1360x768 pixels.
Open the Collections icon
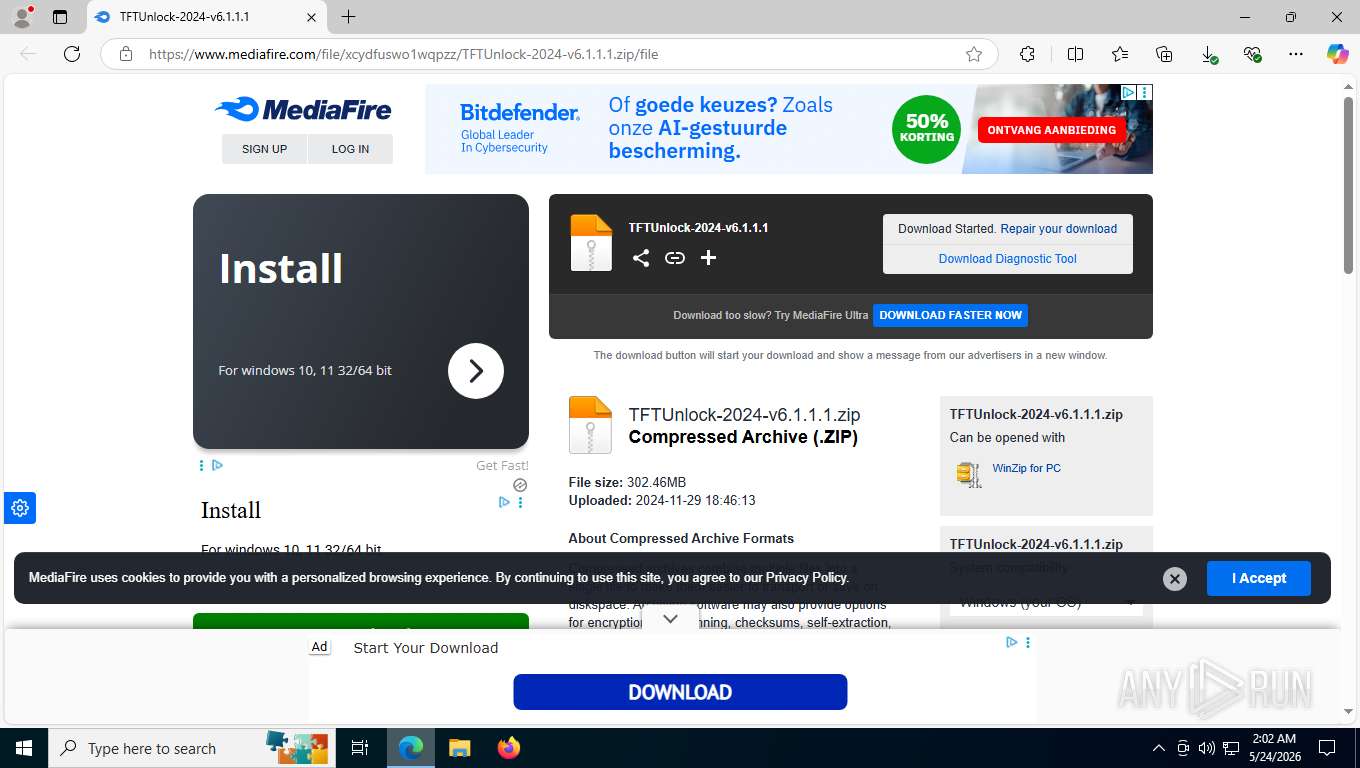[1164, 54]
